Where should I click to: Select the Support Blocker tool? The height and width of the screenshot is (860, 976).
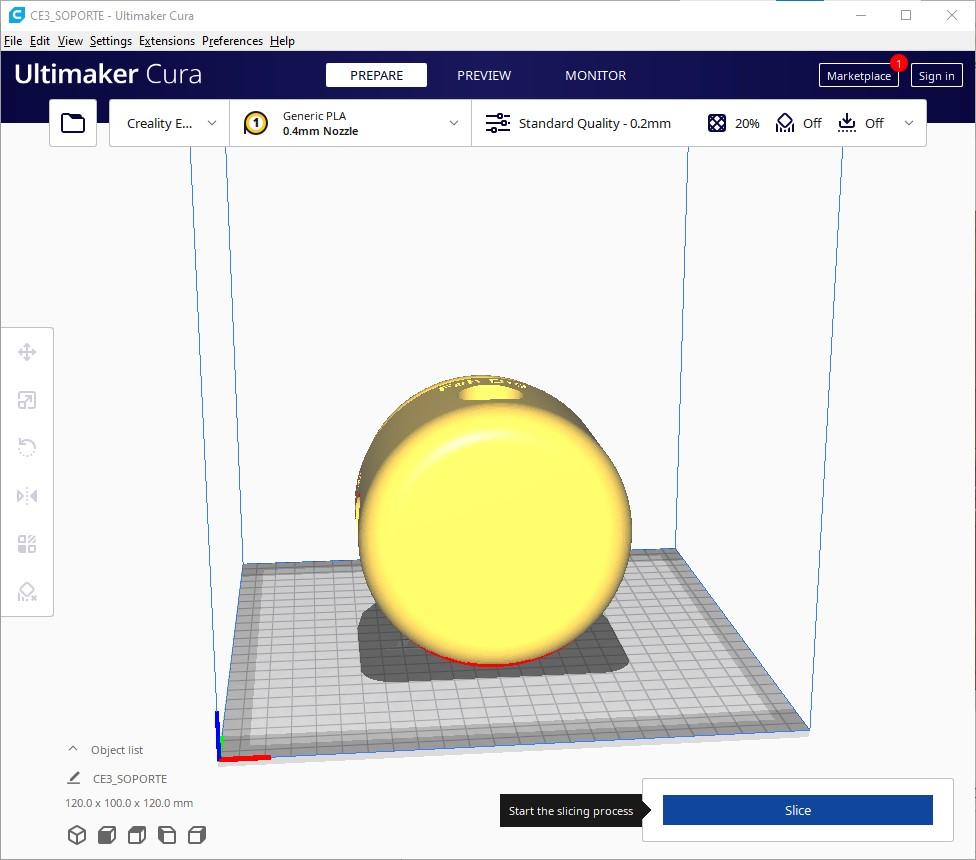(27, 592)
